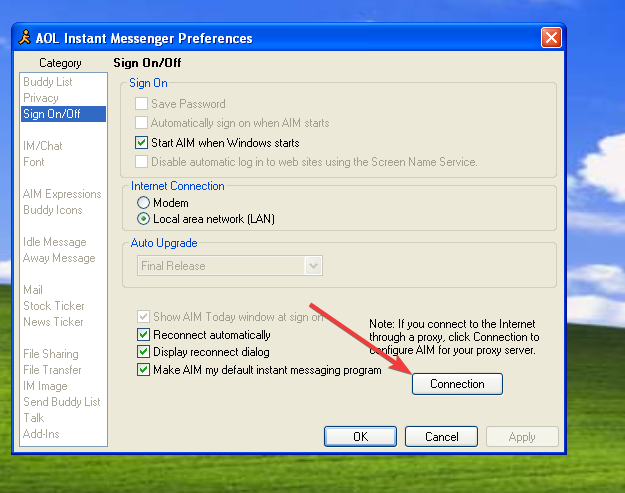The width and height of the screenshot is (625, 493).
Task: Toggle the Save Password checkbox
Action: (x=141, y=104)
